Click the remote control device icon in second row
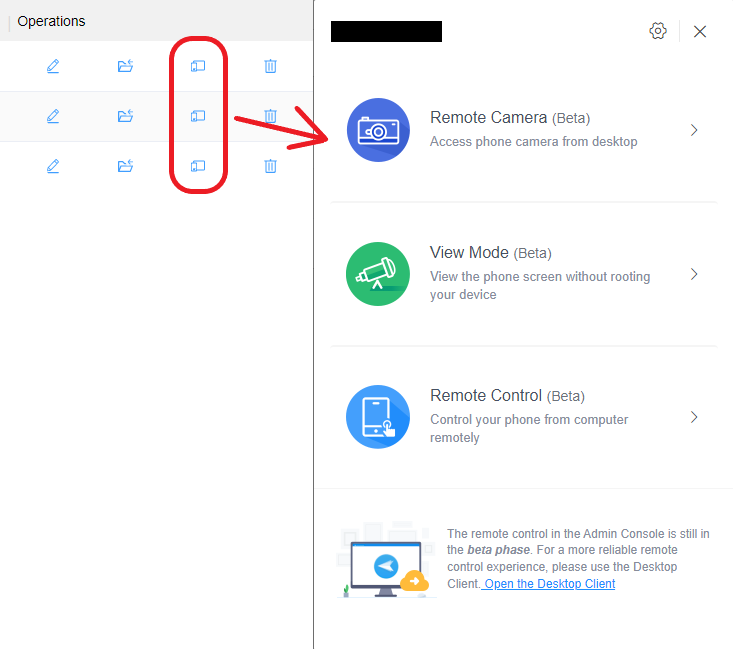Screen dimensions: 733x649 pyautogui.click(x=198, y=116)
